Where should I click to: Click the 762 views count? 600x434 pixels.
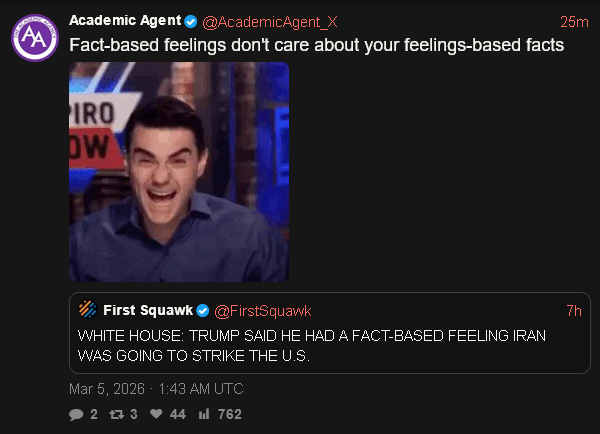click(x=230, y=414)
